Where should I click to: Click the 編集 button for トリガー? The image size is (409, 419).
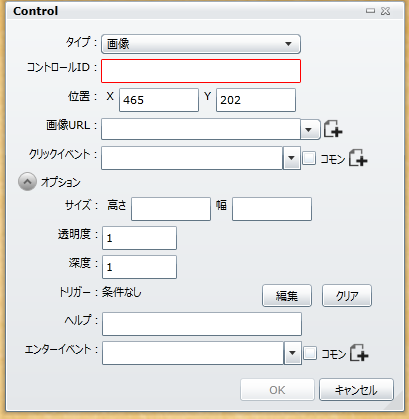click(x=287, y=295)
